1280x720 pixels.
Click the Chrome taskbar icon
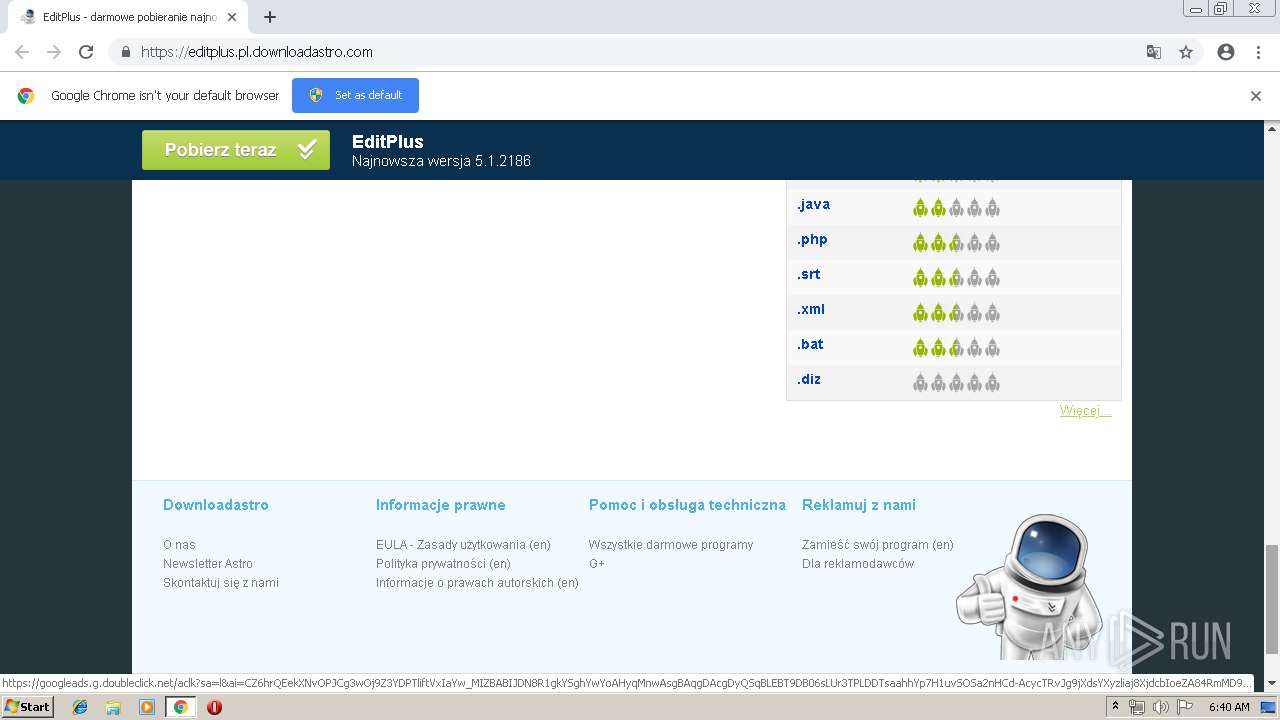coord(180,707)
